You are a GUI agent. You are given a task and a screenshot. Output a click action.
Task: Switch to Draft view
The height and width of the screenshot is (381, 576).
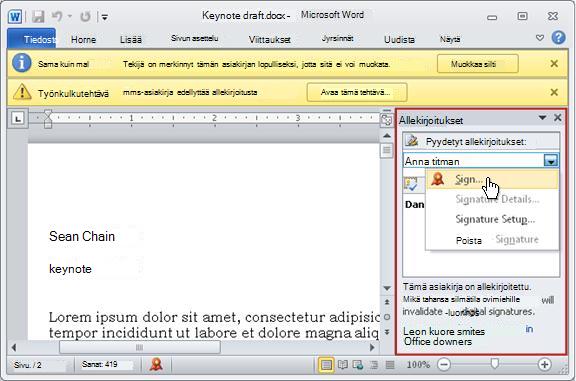(x=390, y=364)
